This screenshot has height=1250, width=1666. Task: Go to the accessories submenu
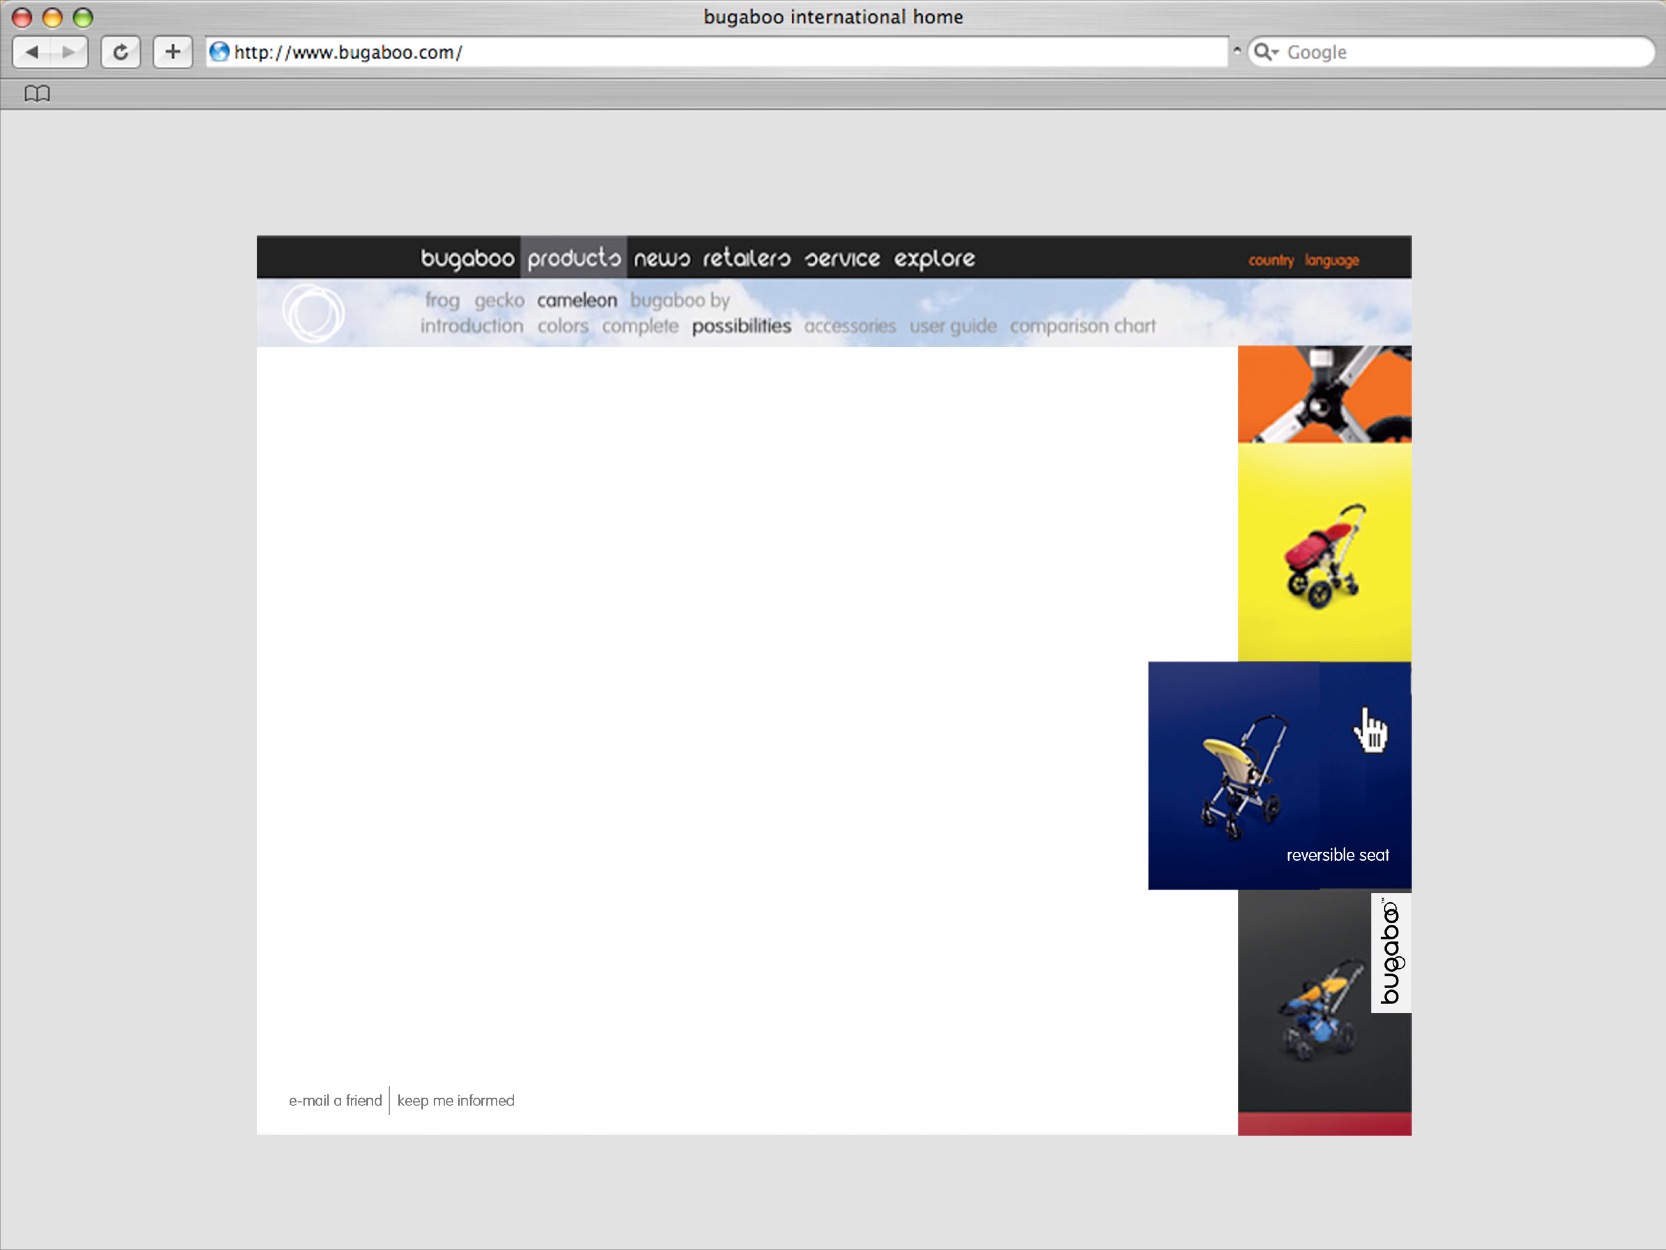(850, 326)
